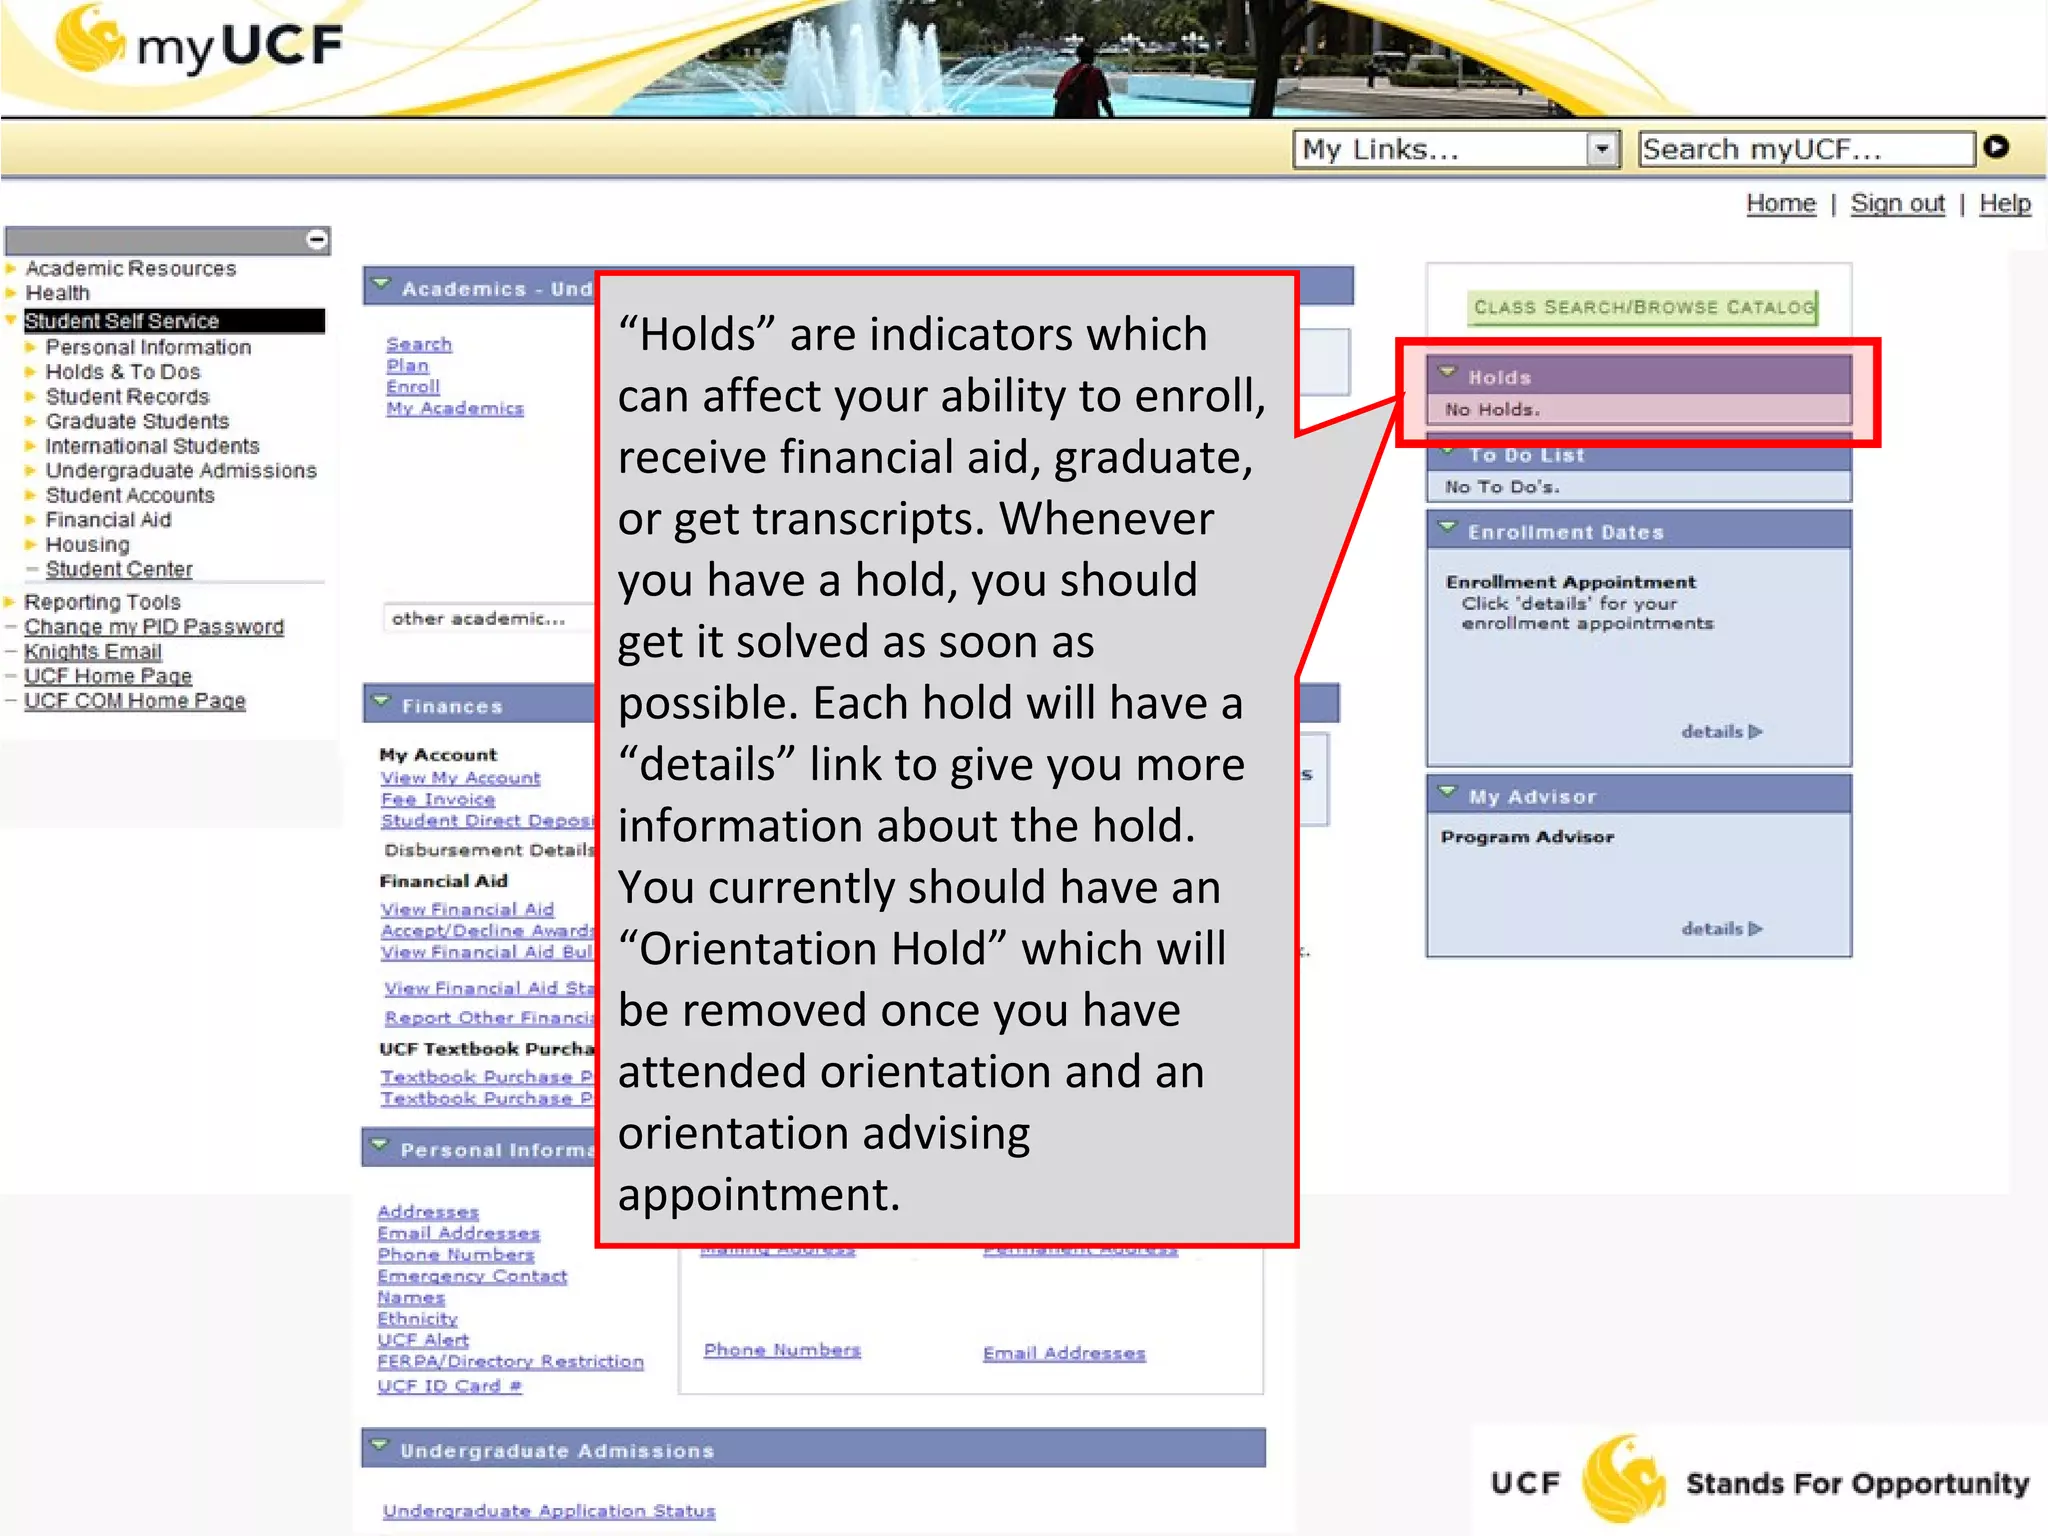
Task: Open View My Account link
Action: [x=460, y=778]
